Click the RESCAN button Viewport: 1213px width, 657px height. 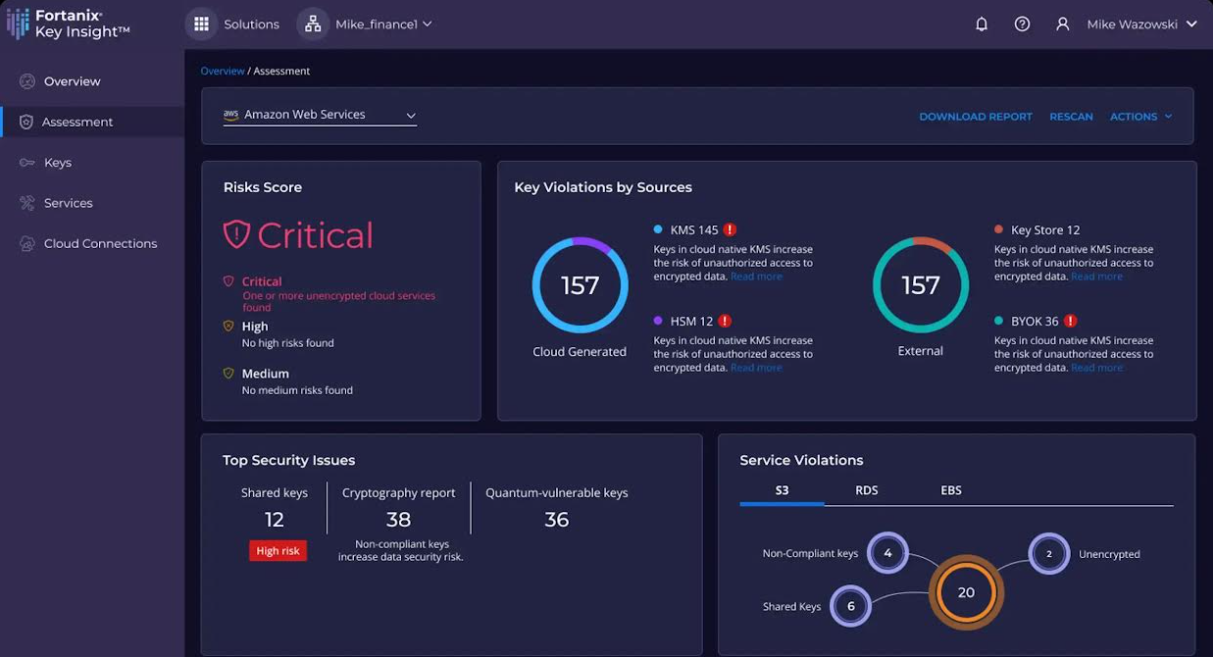point(1071,117)
